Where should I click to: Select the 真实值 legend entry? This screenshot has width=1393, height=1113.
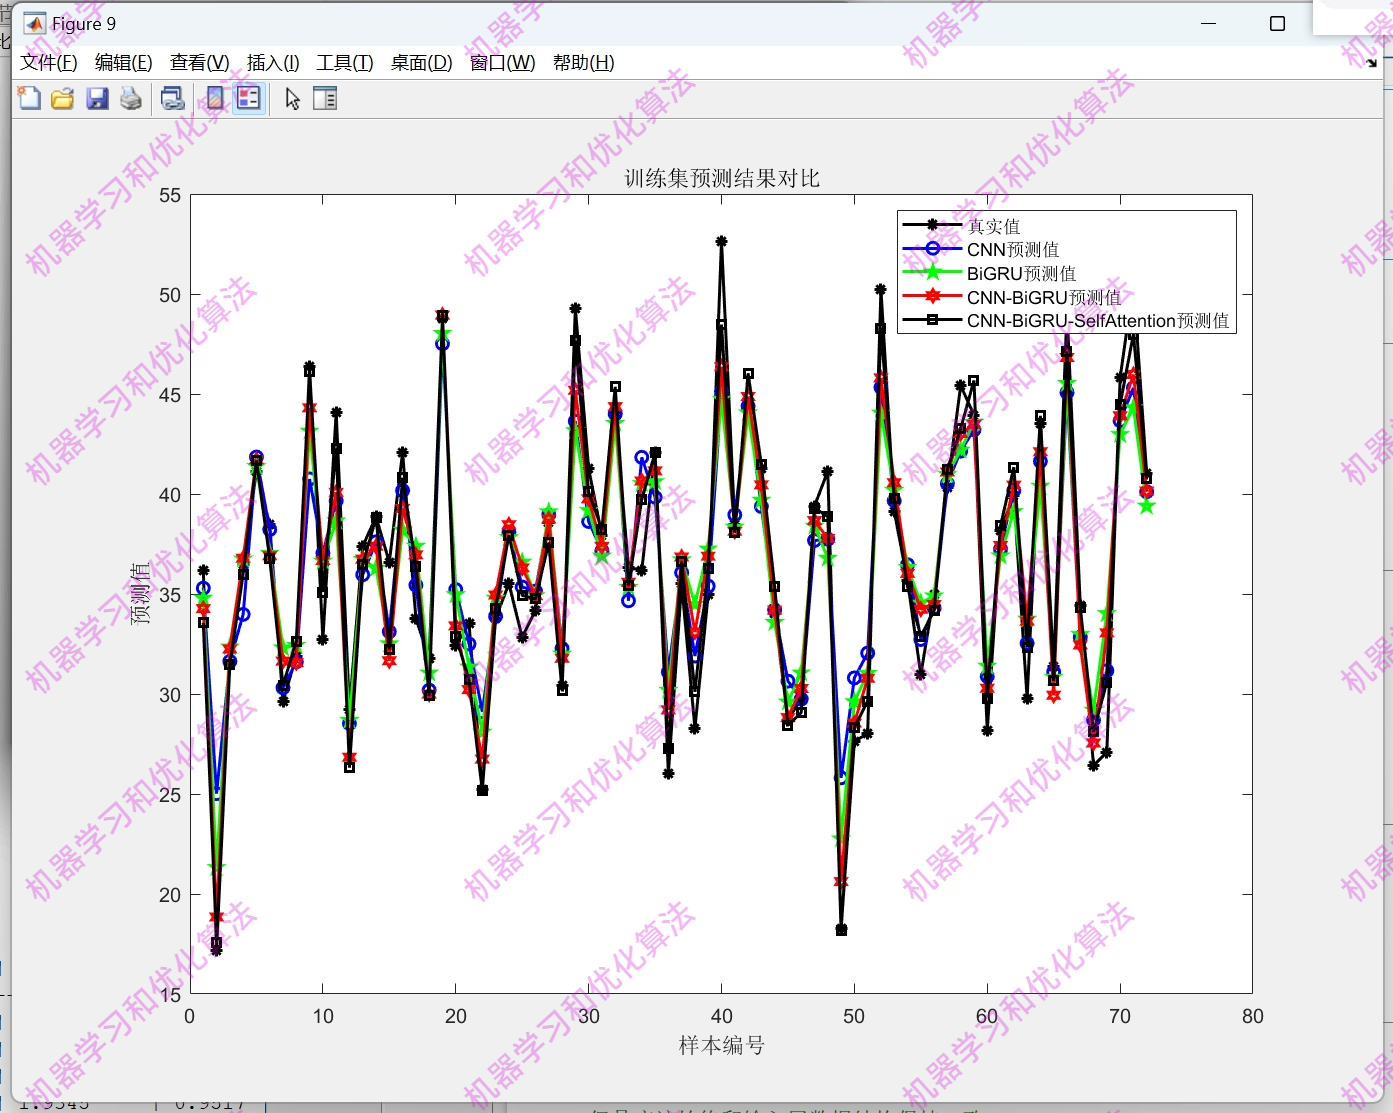tap(995, 226)
